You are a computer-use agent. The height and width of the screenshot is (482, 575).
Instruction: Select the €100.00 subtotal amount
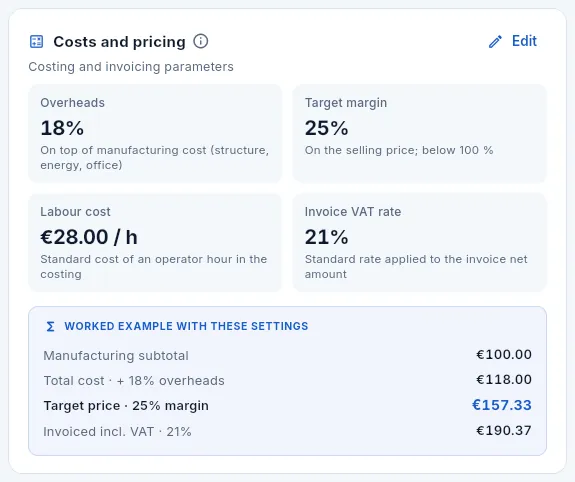coord(504,355)
